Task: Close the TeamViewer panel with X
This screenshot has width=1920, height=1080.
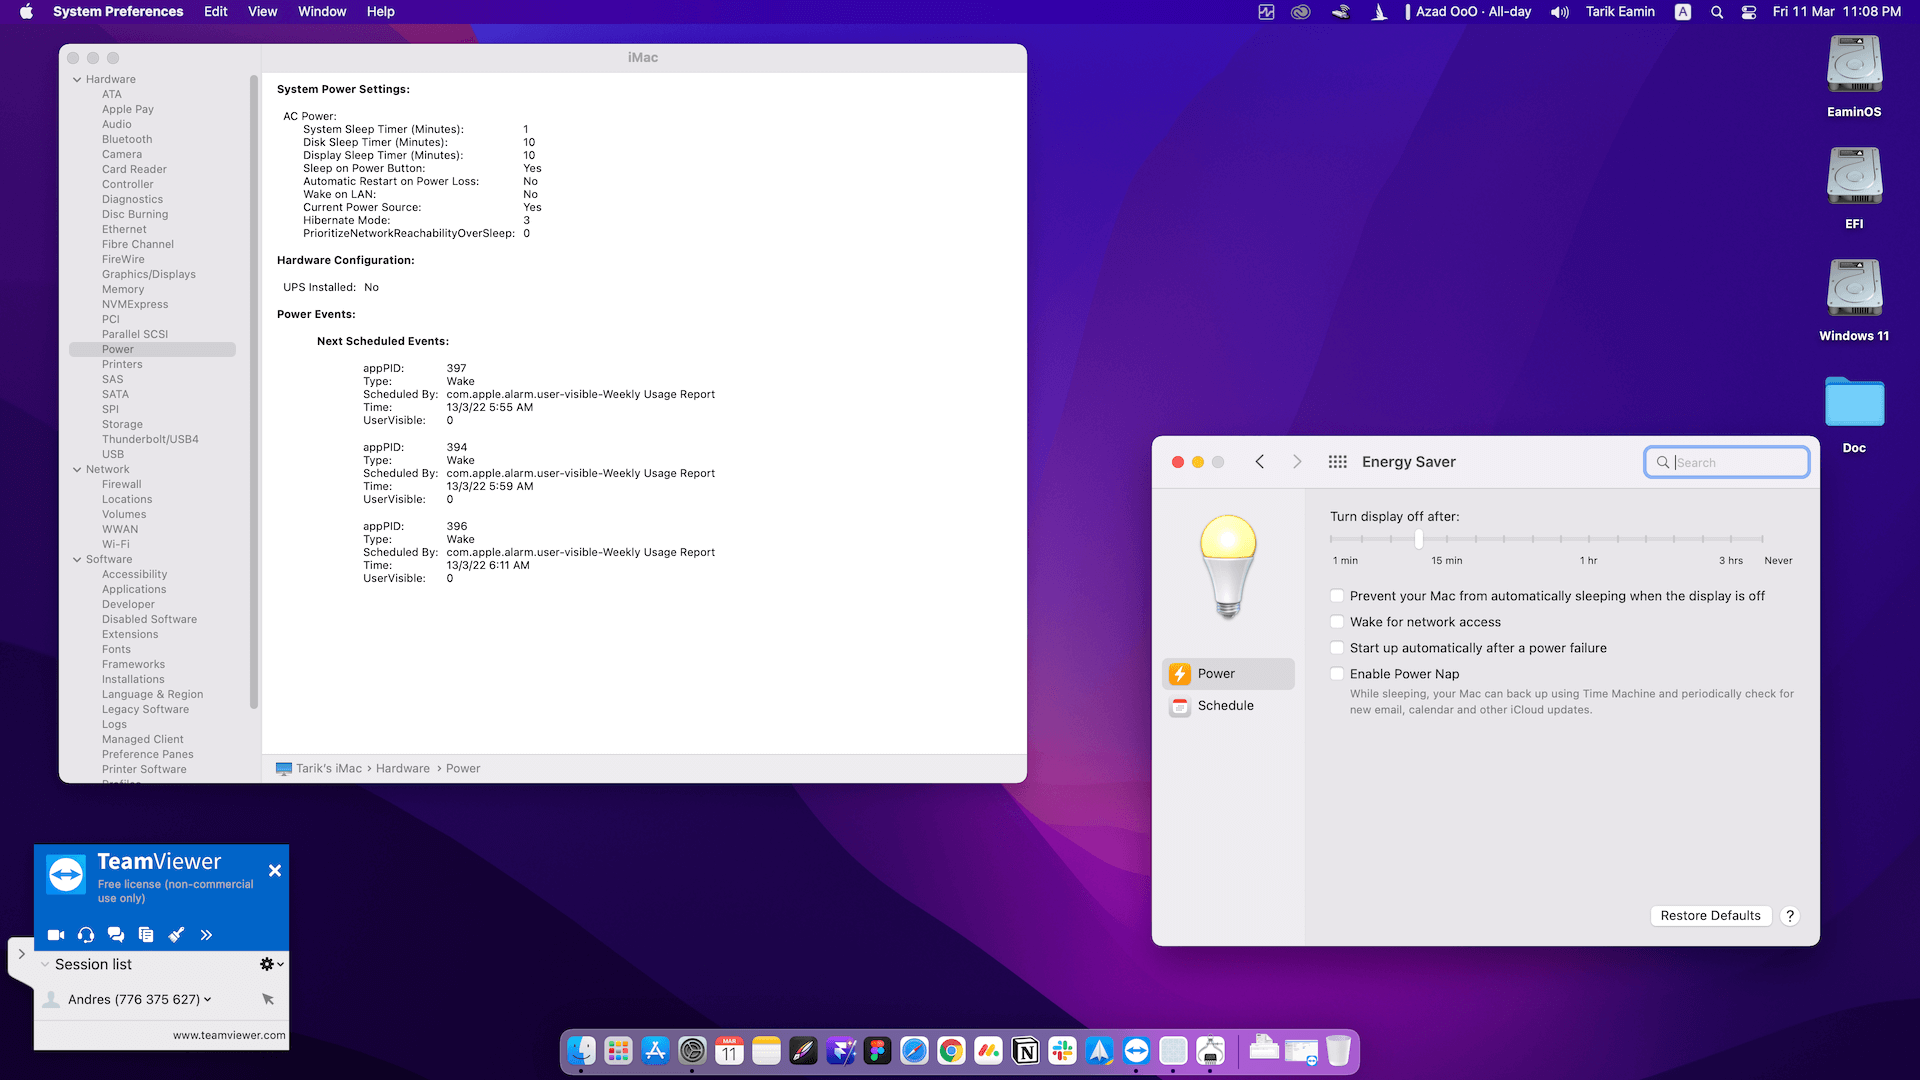Action: (x=275, y=871)
